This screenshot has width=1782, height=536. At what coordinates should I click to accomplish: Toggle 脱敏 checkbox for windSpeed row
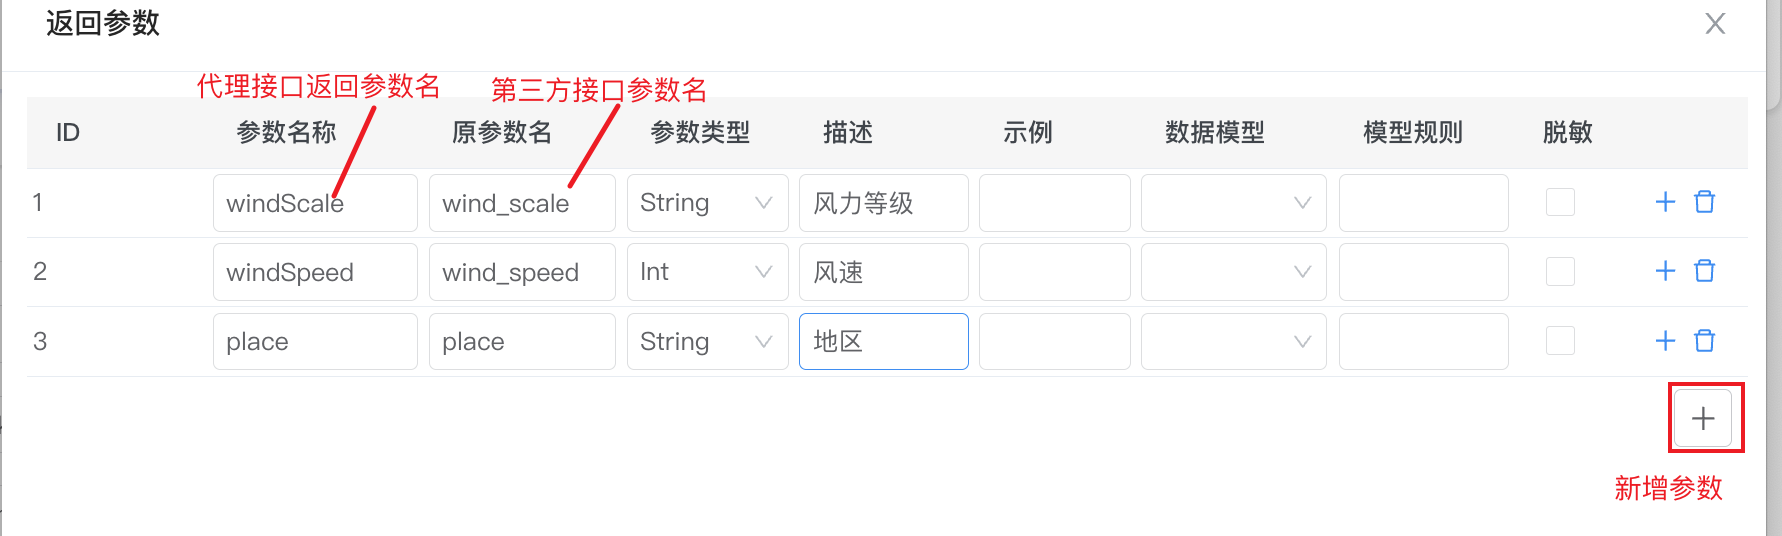tap(1560, 271)
